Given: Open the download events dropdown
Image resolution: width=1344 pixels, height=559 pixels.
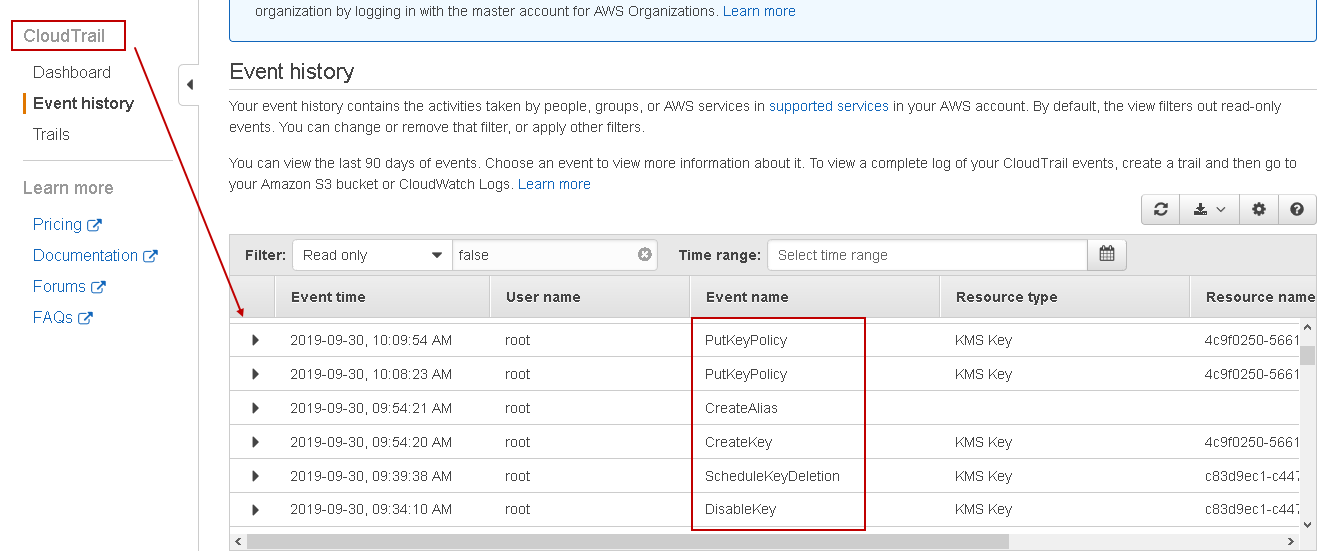Looking at the screenshot, I should click(1209, 209).
